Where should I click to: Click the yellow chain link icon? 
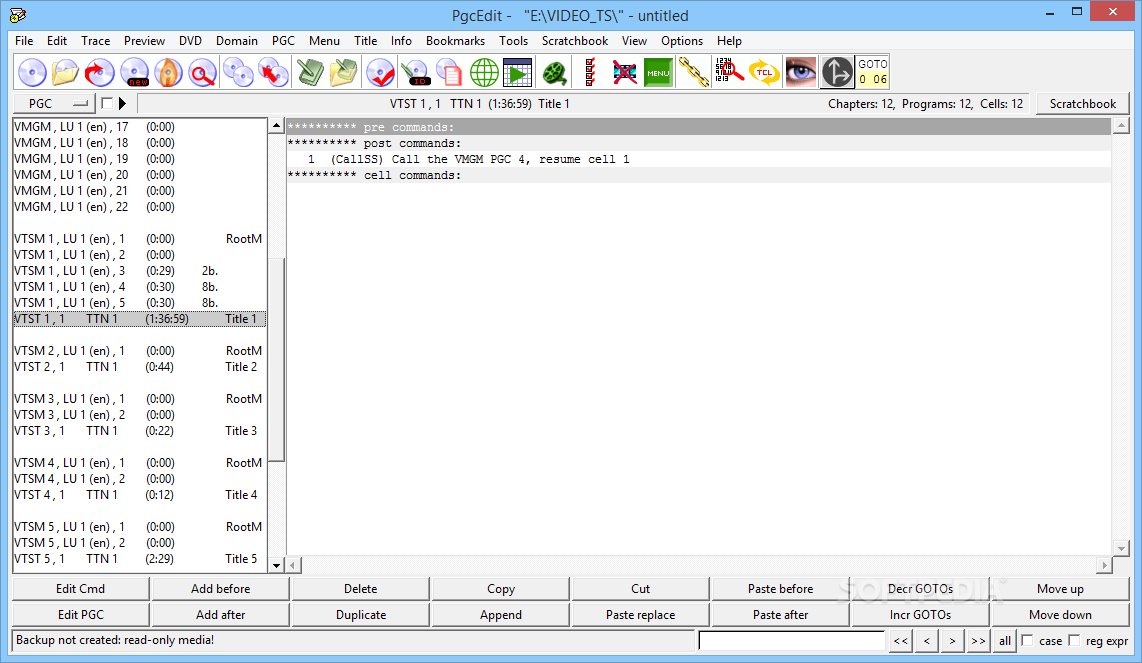[x=693, y=72]
